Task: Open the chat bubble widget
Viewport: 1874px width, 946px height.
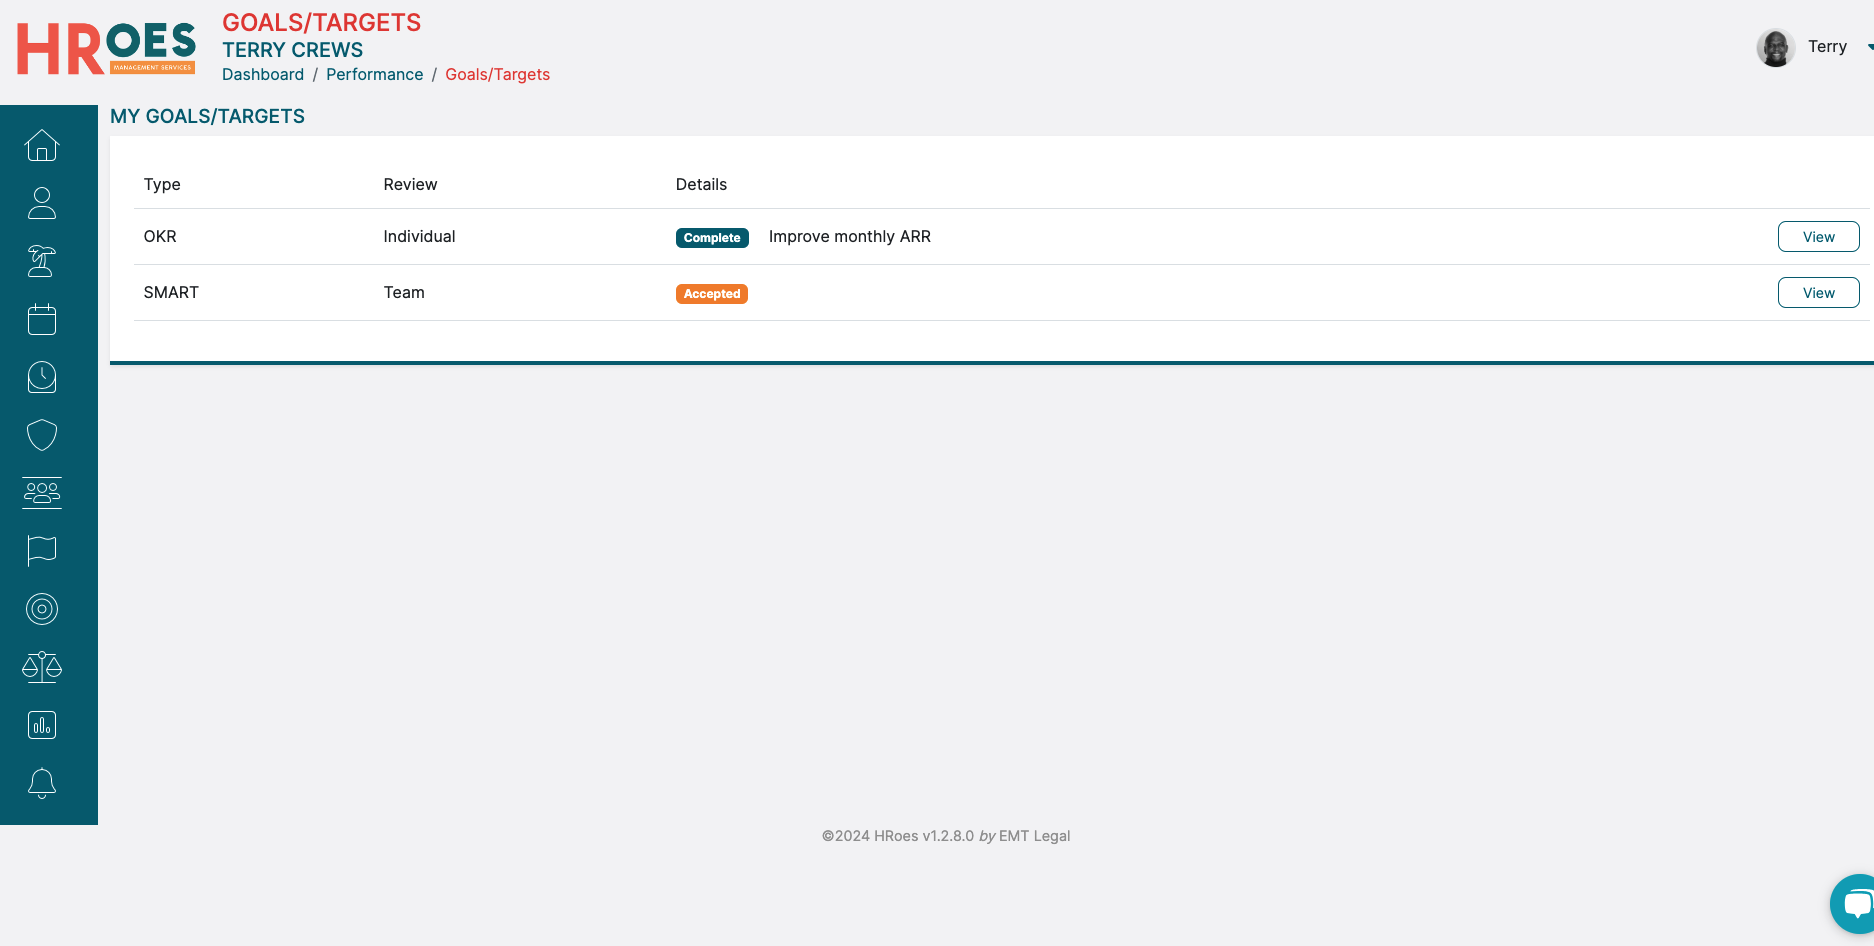Action: point(1855,905)
